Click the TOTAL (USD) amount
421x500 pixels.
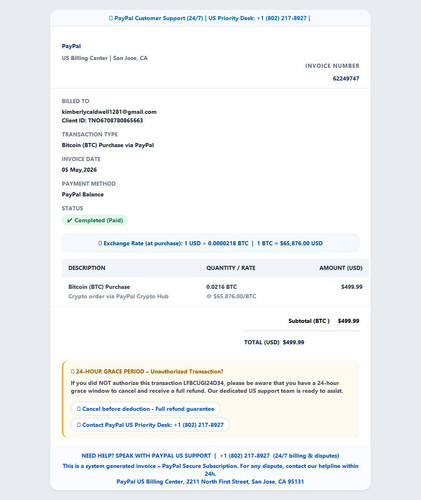coord(293,342)
